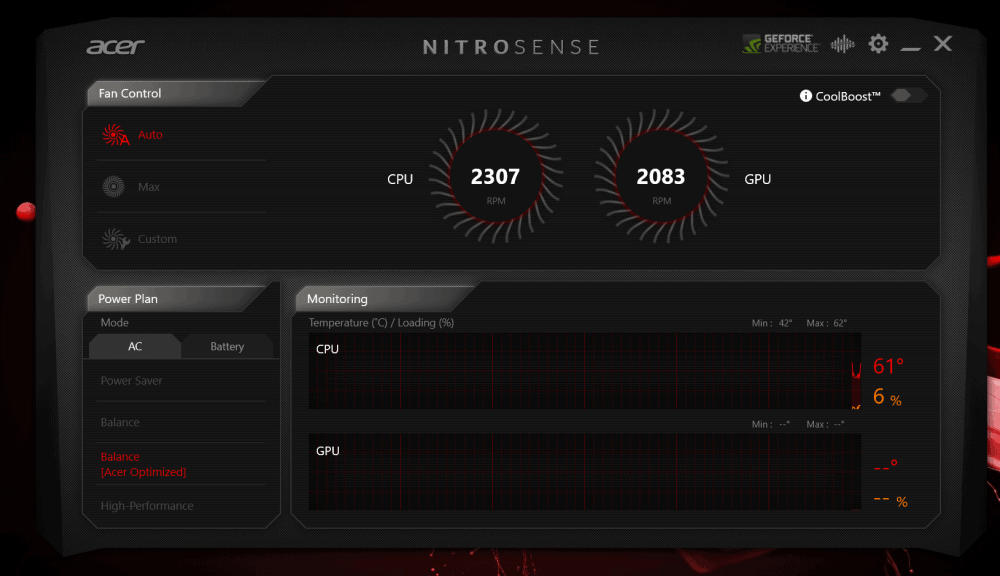This screenshot has height=576, width=1000.
Task: Toggle the CoolBoost switch
Action: click(x=908, y=96)
